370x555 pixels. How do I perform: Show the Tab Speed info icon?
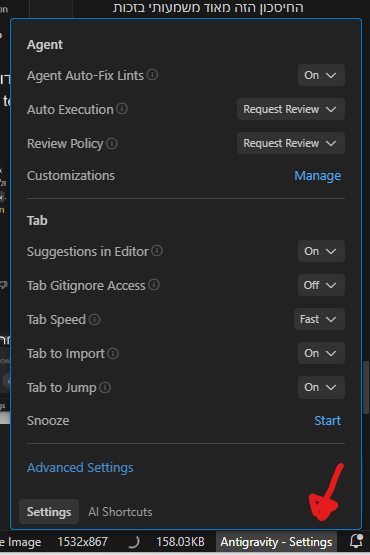click(x=95, y=319)
